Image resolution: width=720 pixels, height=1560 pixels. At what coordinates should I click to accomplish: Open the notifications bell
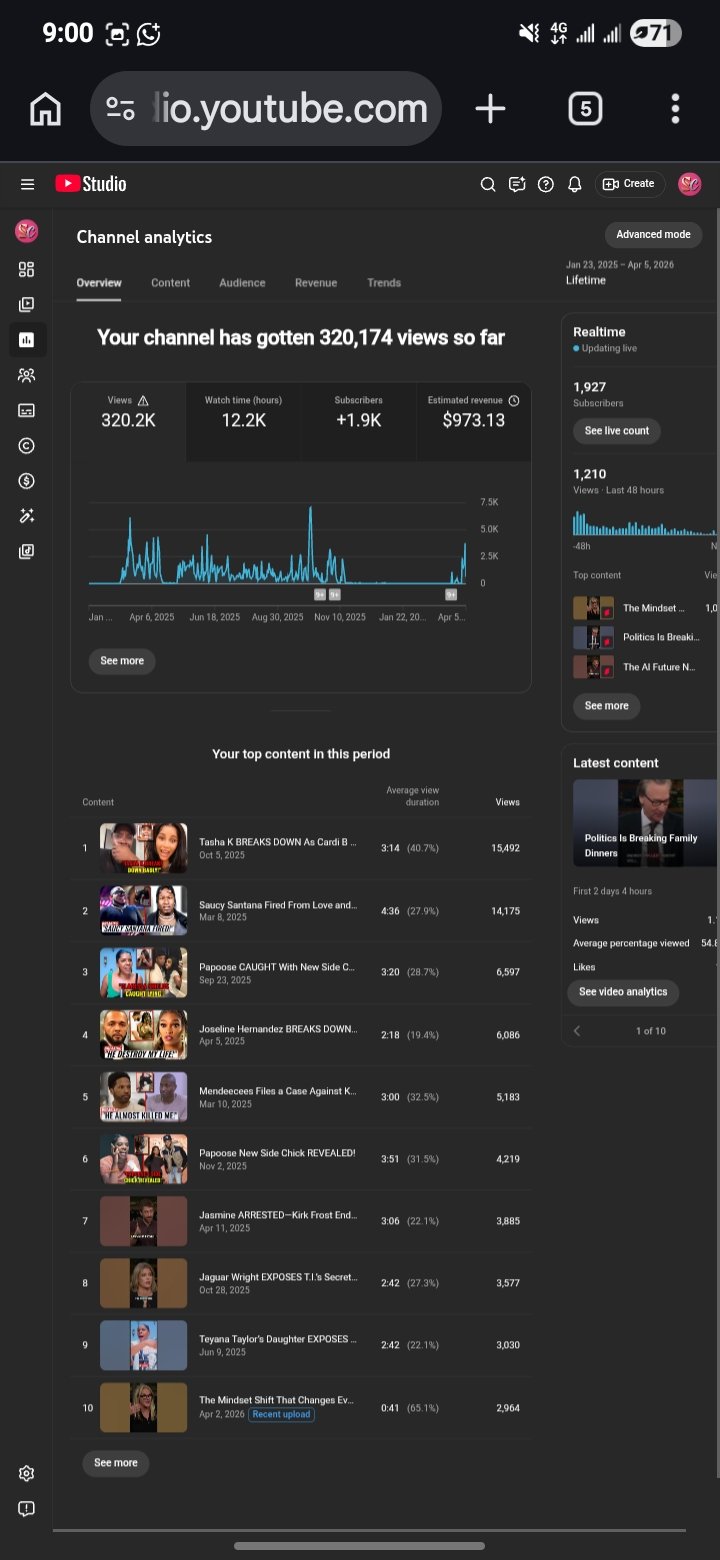click(x=575, y=184)
